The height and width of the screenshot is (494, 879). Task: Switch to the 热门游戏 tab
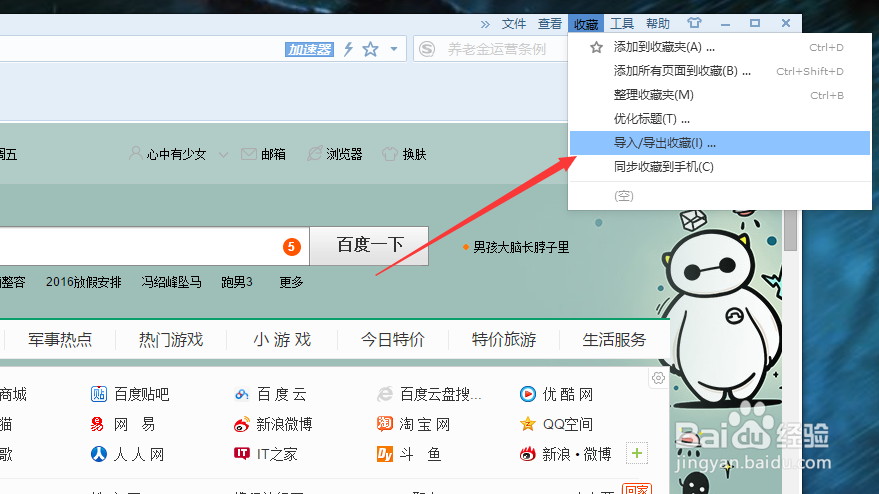click(171, 340)
